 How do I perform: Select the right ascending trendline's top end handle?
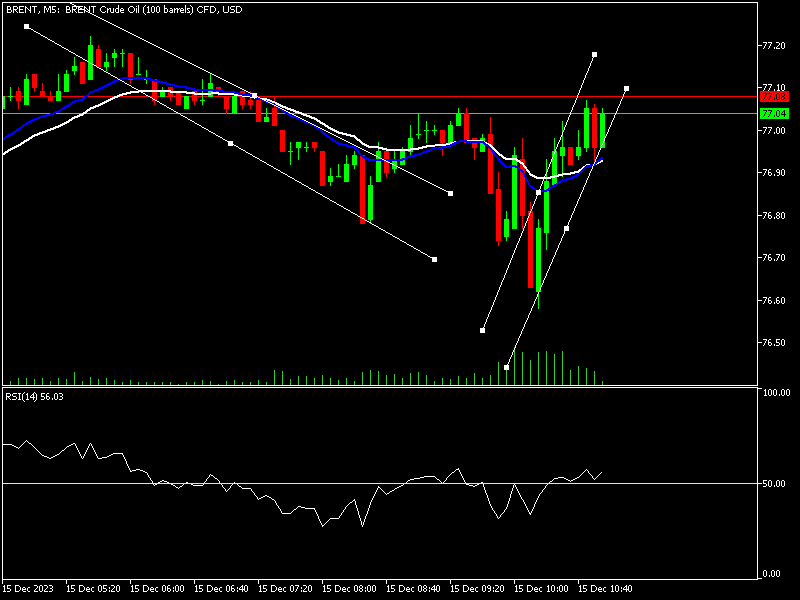(627, 88)
